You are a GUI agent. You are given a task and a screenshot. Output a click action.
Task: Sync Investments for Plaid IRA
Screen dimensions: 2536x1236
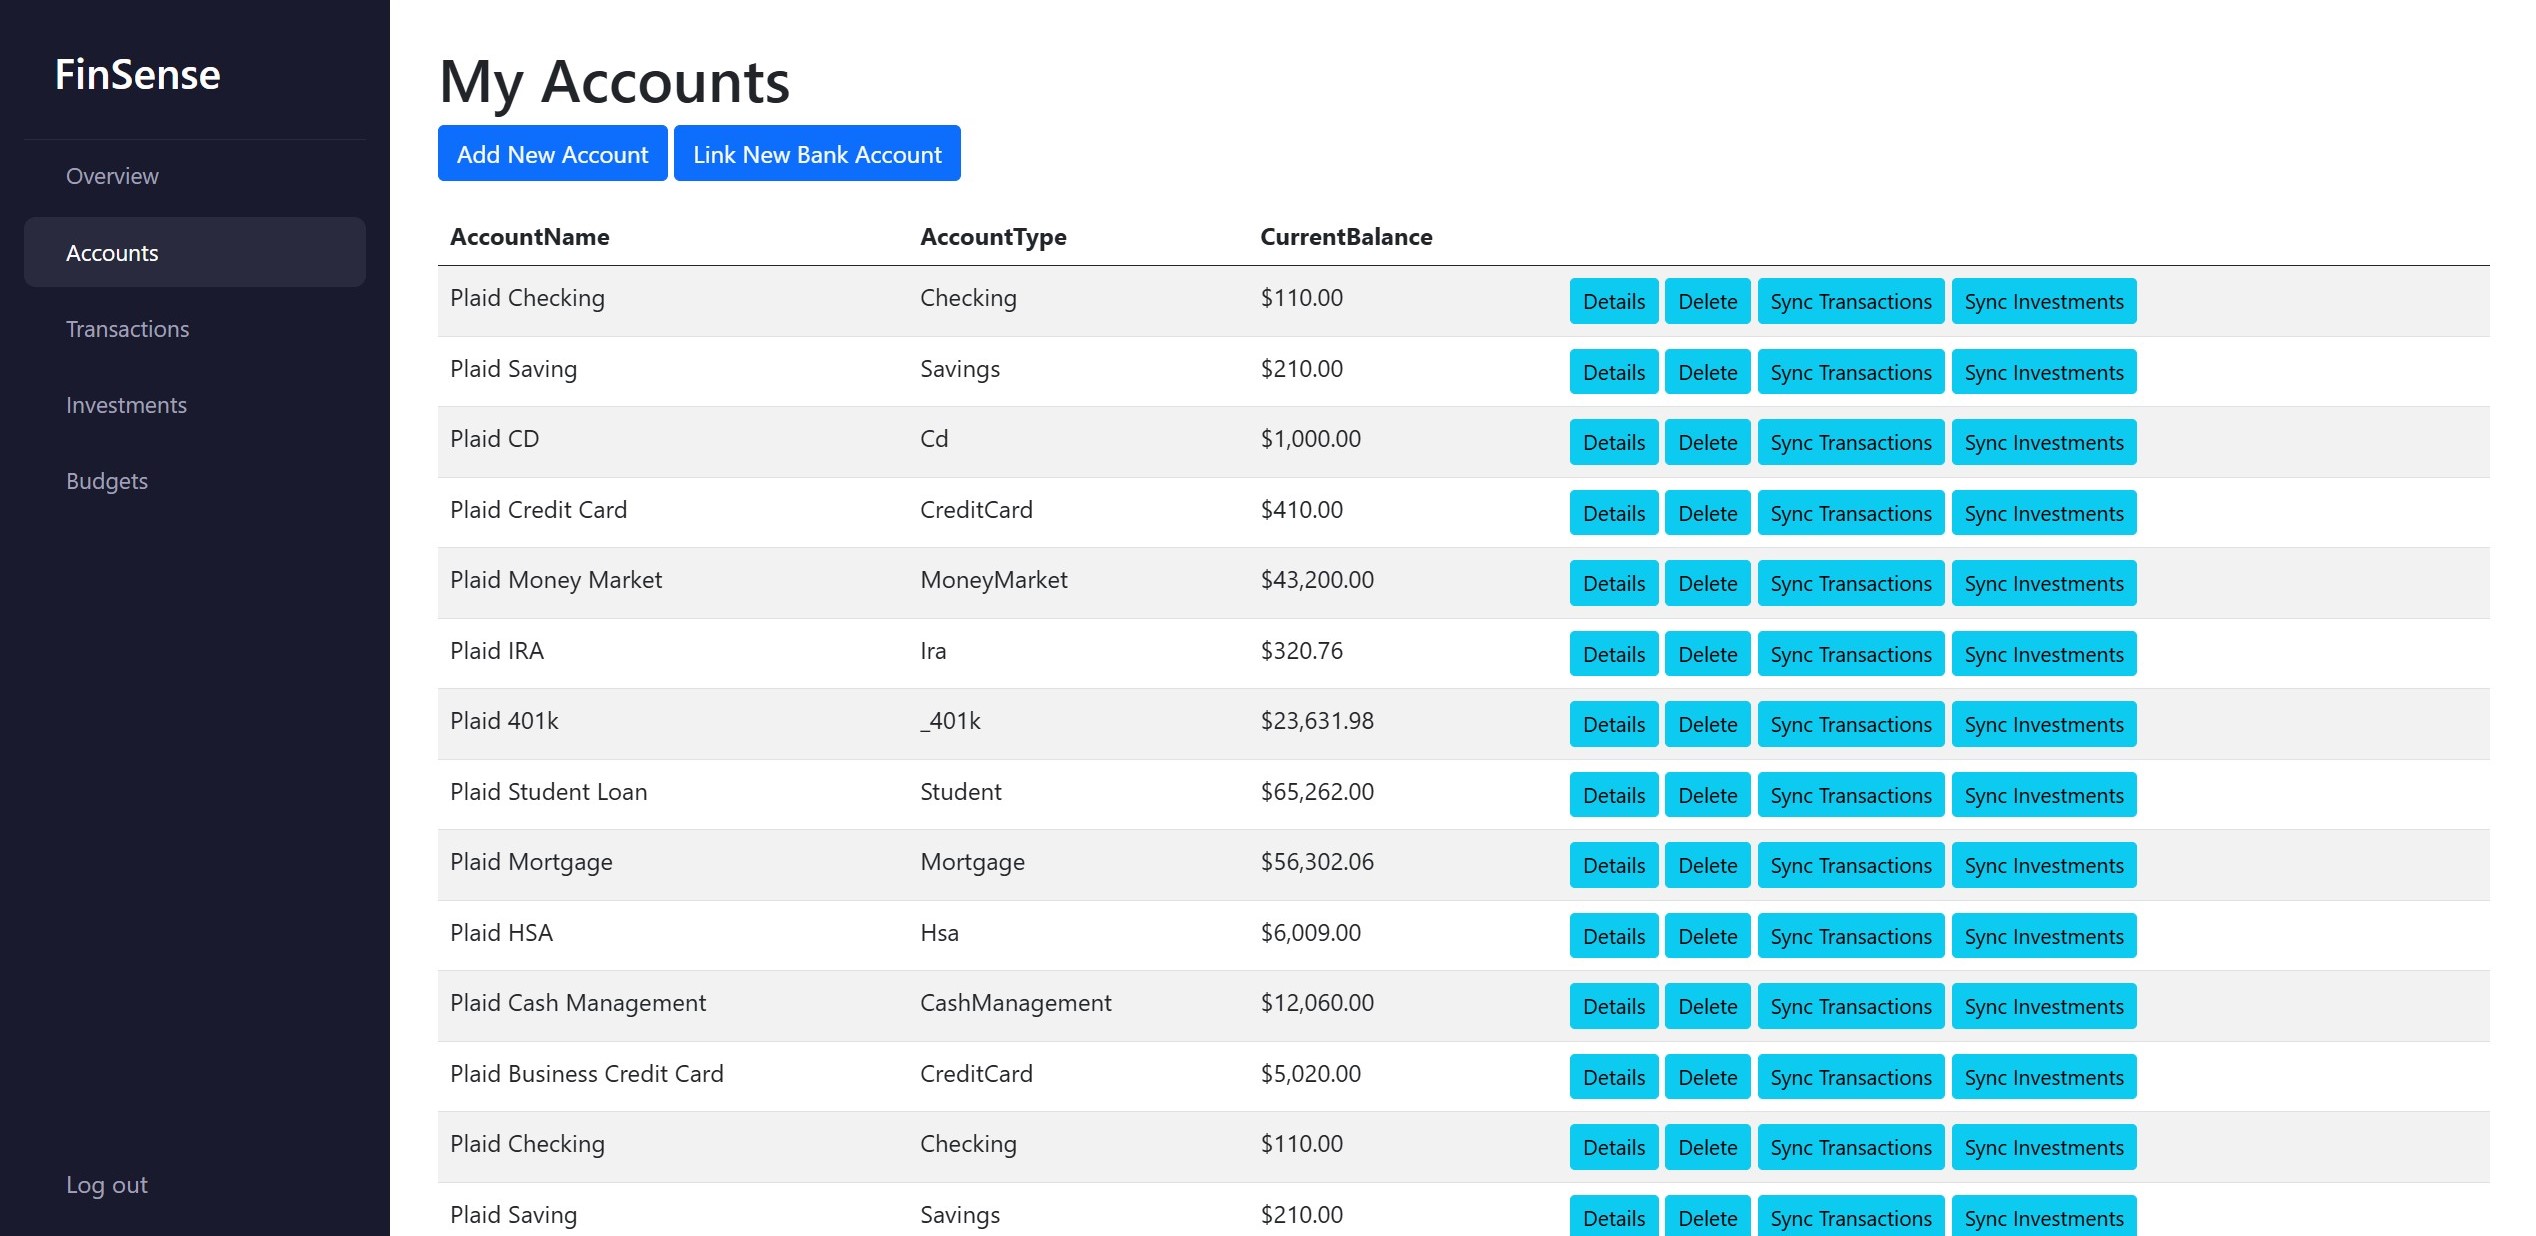point(2043,655)
